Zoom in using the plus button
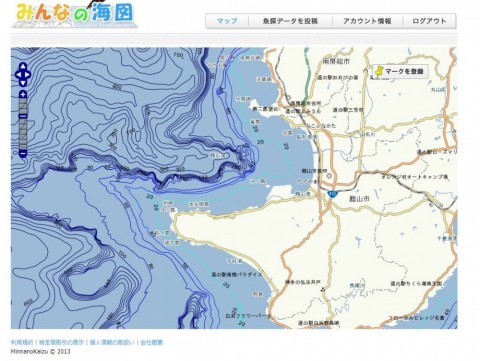The width and height of the screenshot is (480, 361). [x=23, y=94]
